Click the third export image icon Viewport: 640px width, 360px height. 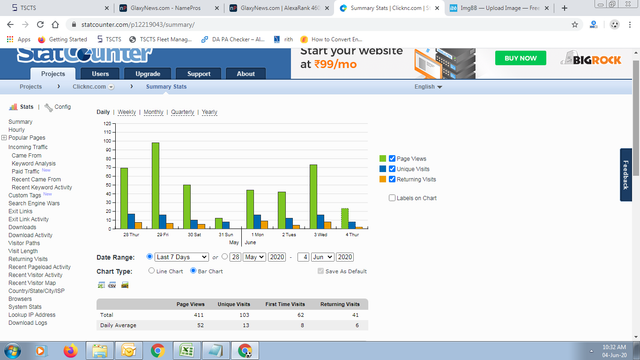pyautogui.click(x=125, y=285)
